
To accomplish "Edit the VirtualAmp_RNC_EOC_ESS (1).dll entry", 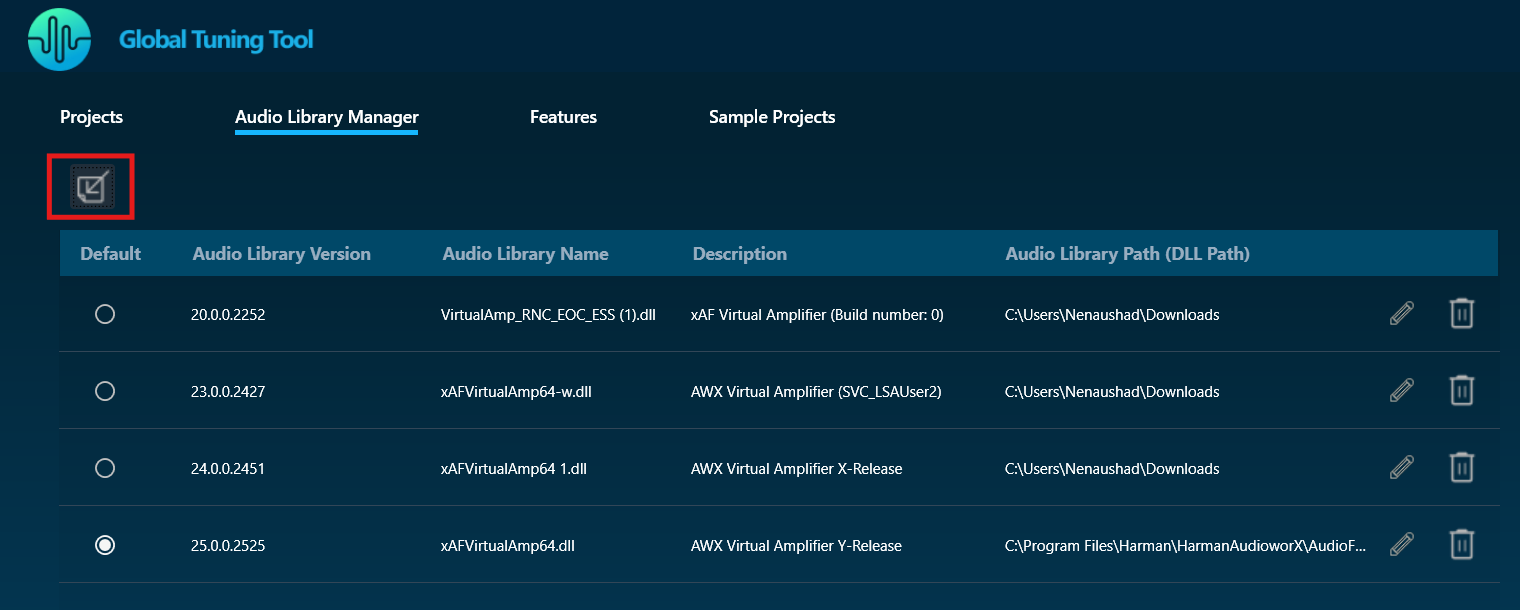I will [1402, 314].
